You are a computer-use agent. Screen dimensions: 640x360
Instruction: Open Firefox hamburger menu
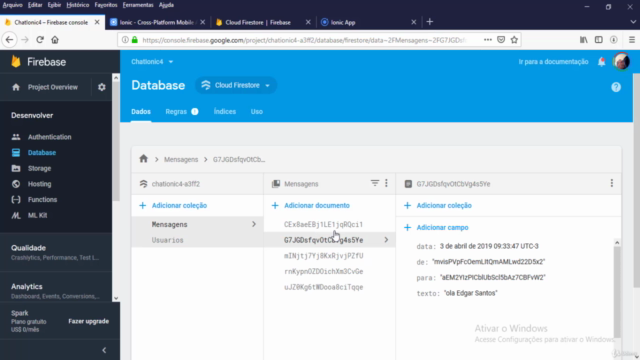(631, 40)
